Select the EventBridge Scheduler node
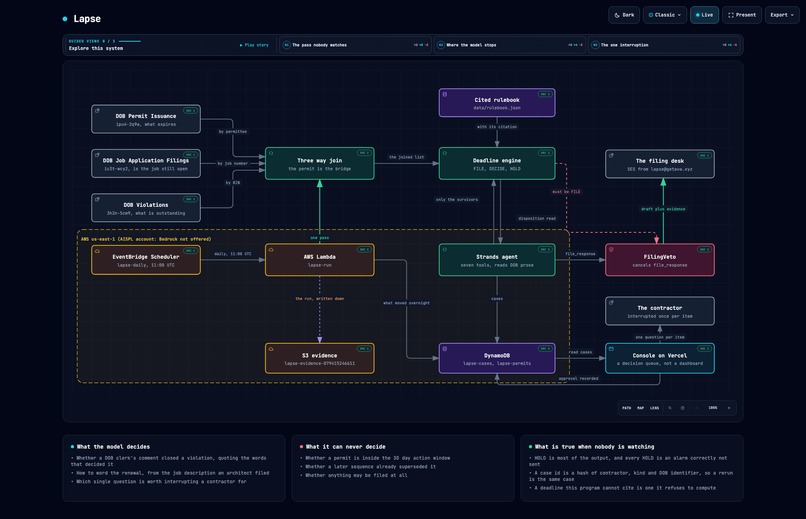The height and width of the screenshot is (519, 806). (x=146, y=260)
